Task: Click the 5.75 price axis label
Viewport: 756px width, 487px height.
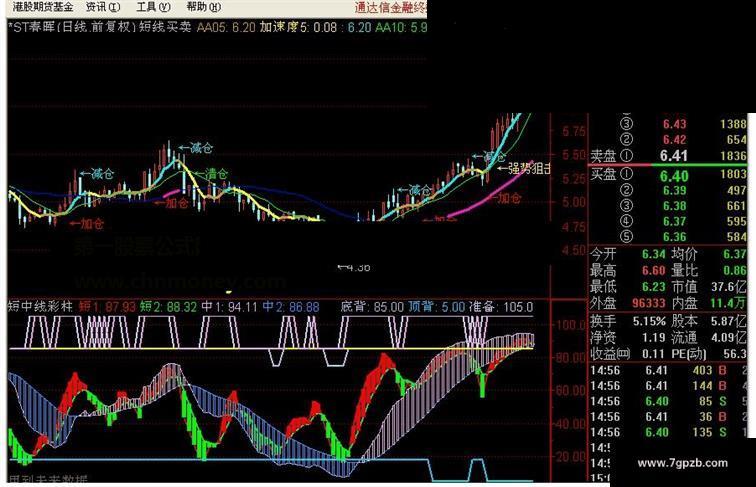Action: point(574,131)
